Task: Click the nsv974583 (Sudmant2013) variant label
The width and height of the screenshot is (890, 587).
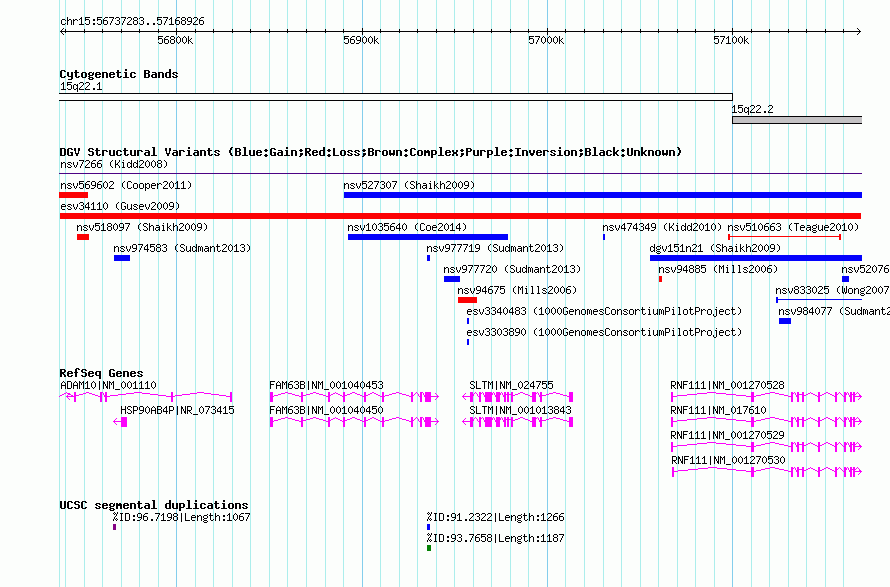Action: (182, 248)
